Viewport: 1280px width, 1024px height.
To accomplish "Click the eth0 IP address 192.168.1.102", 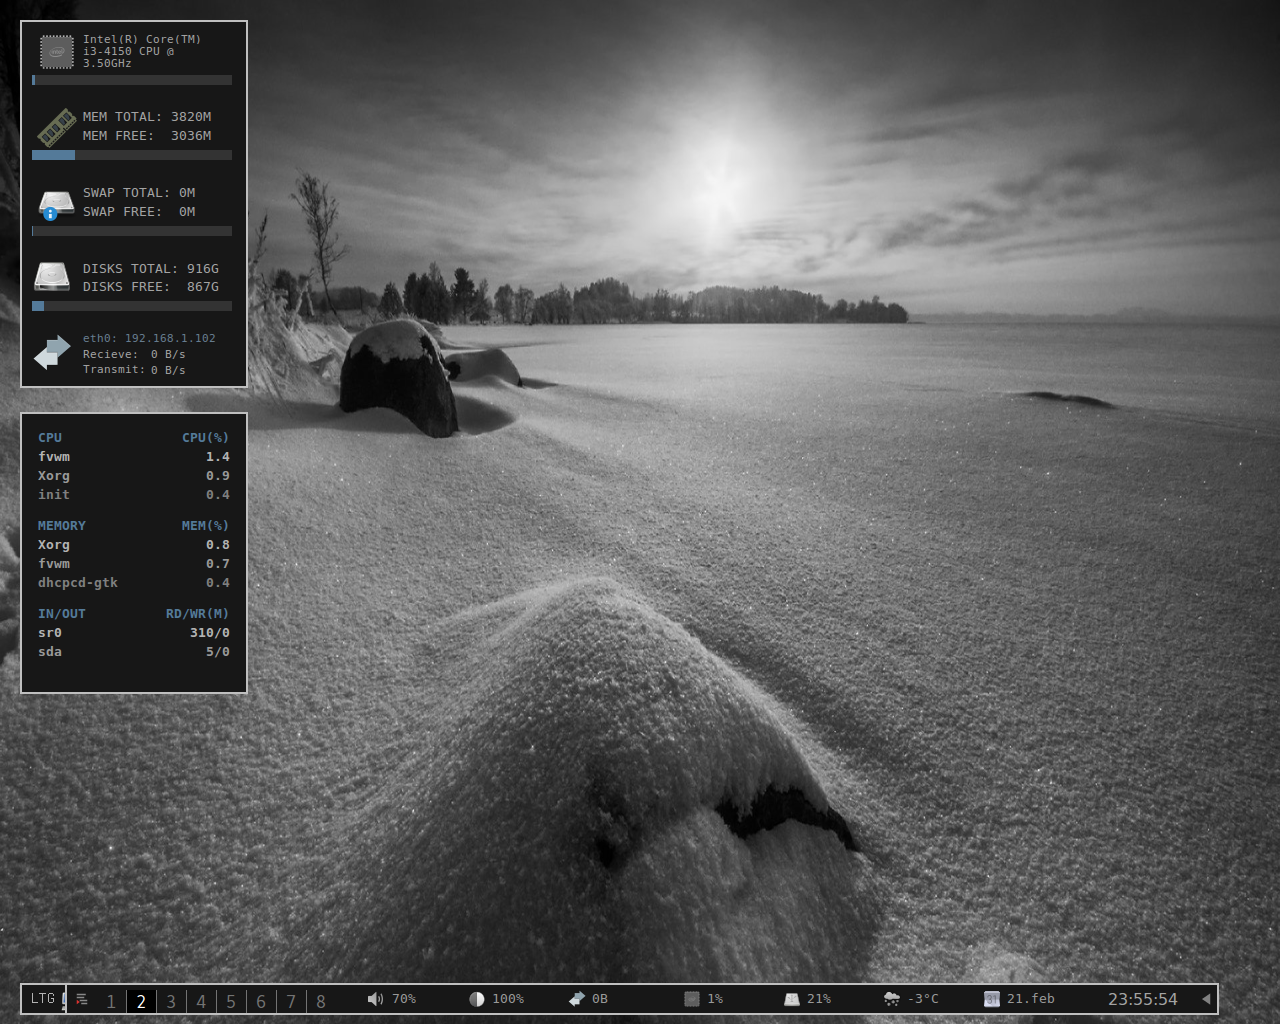I will coord(170,338).
